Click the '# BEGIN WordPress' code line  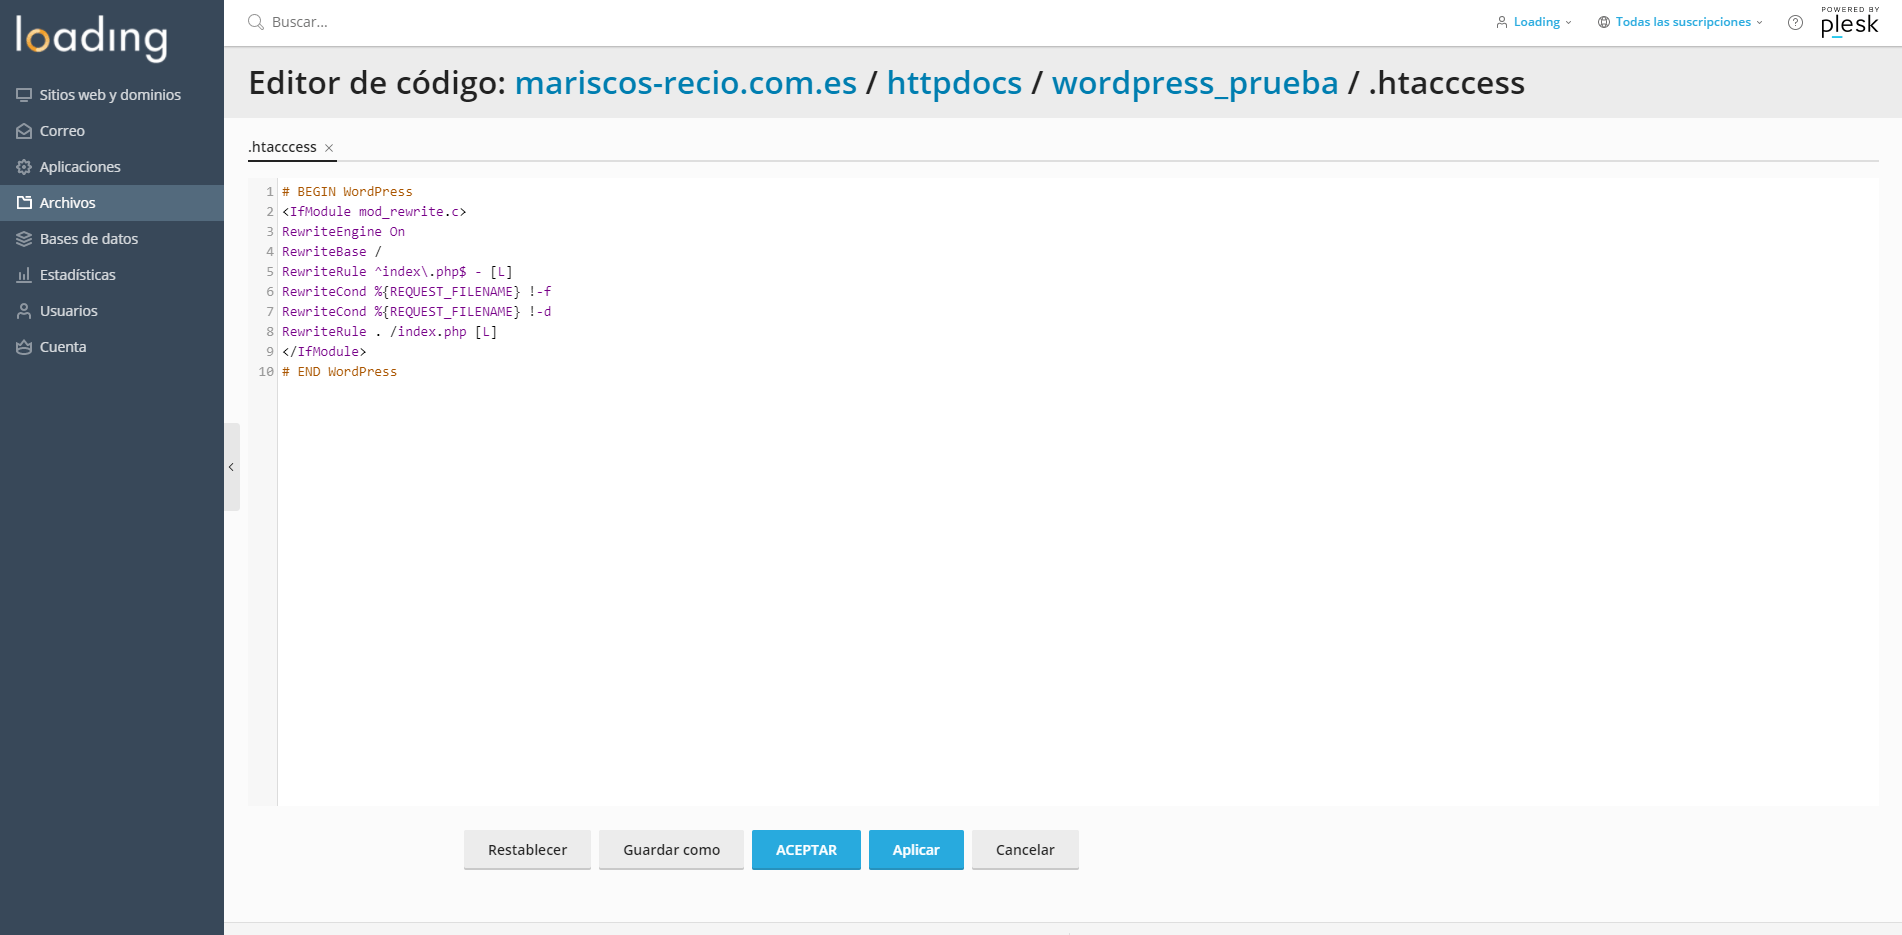click(347, 192)
